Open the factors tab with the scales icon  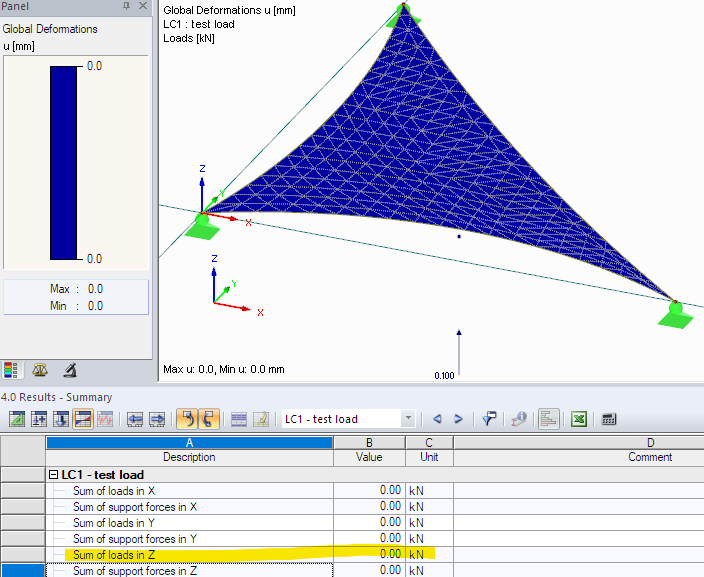40,370
